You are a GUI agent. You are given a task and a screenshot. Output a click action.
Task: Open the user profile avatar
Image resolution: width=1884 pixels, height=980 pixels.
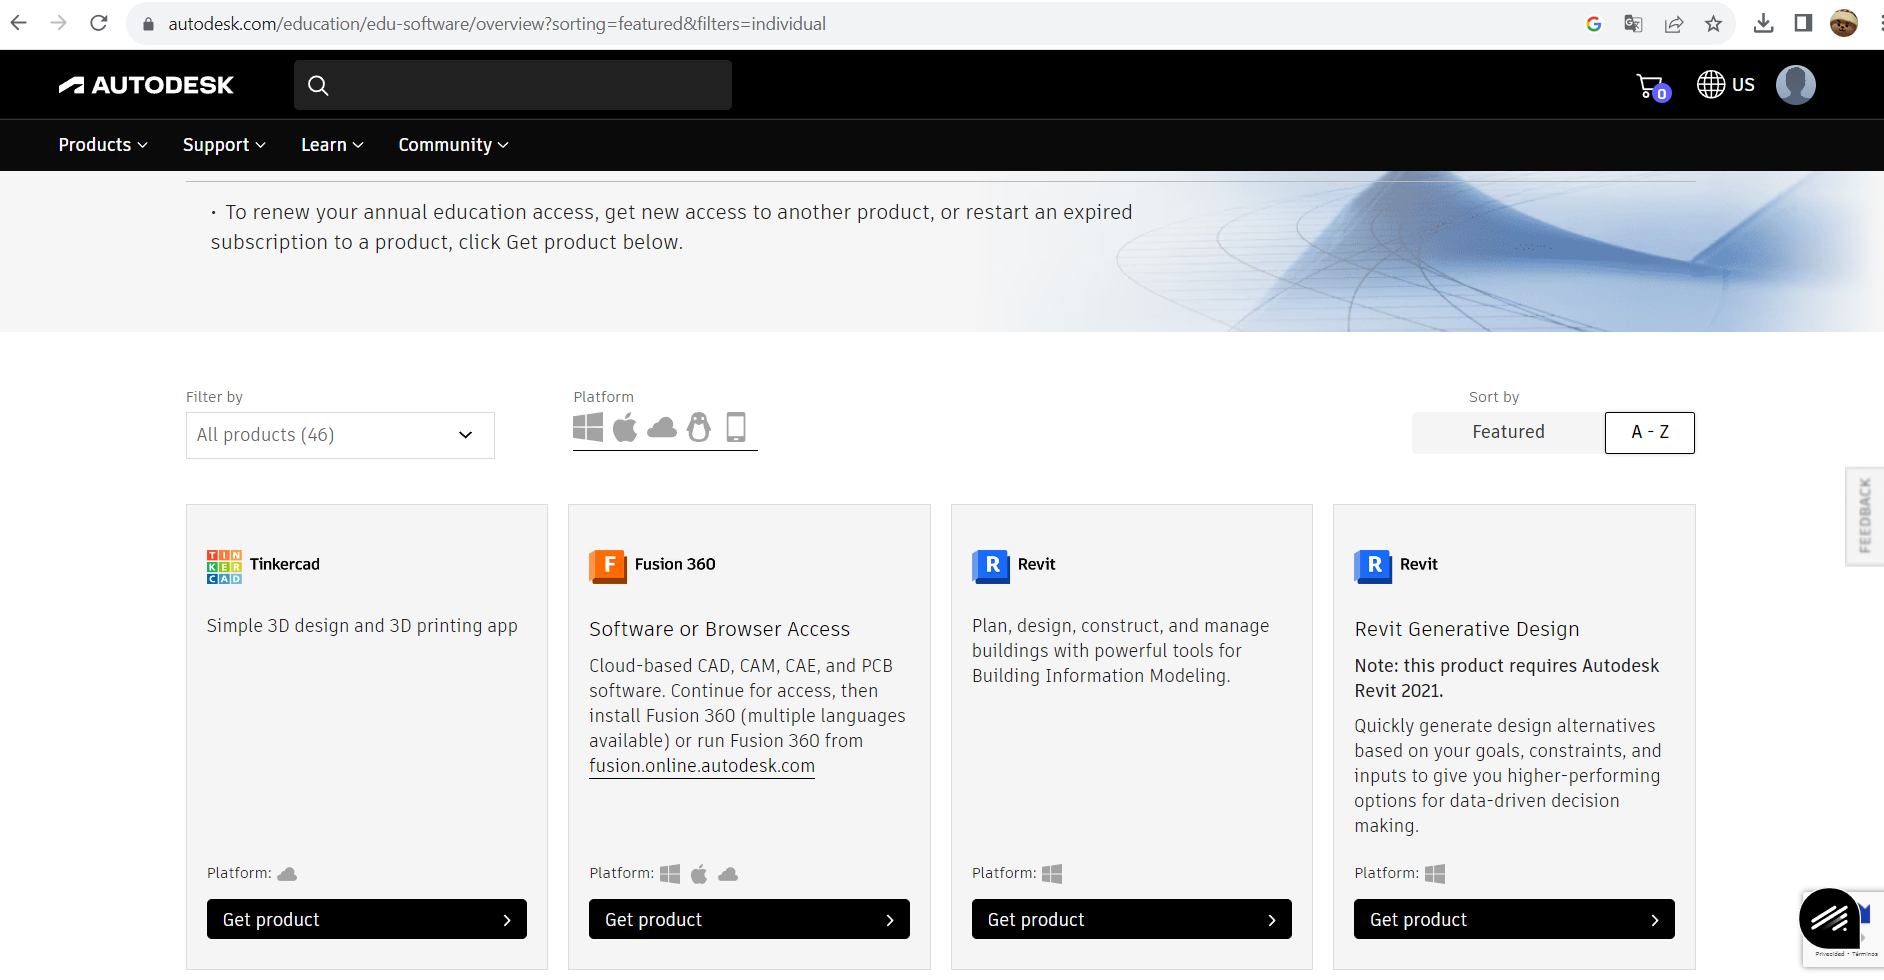(x=1796, y=85)
